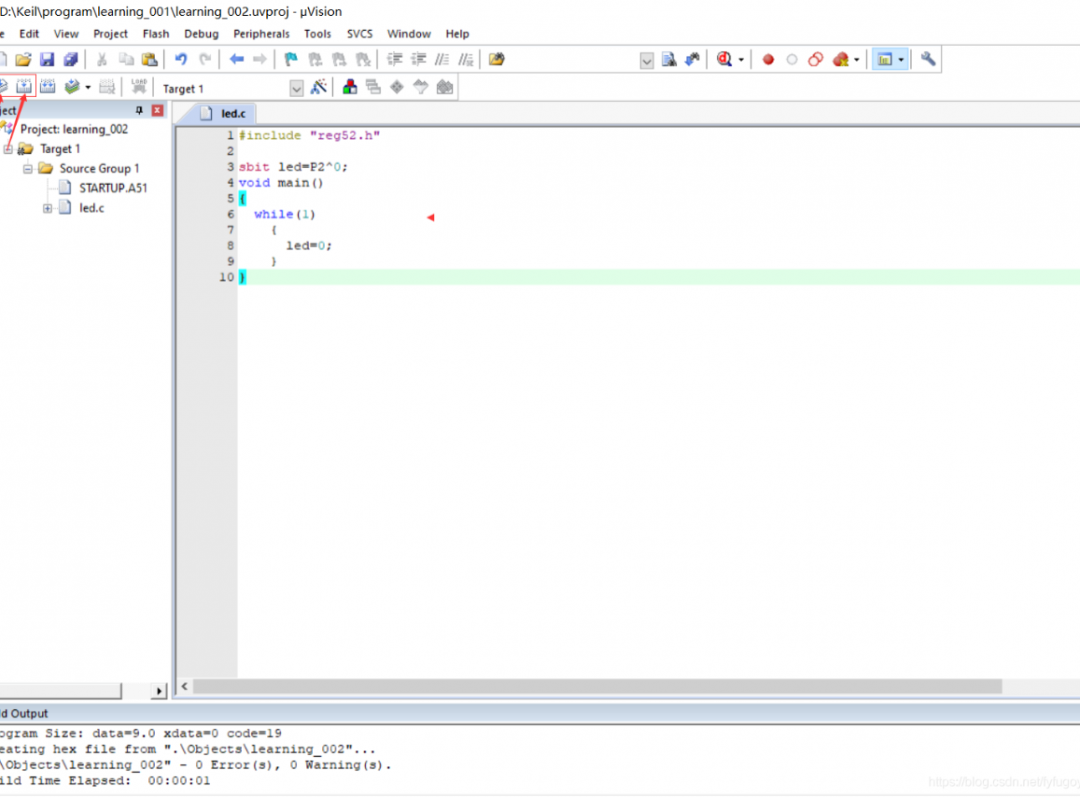Click the Save All icon
The width and height of the screenshot is (1080, 797).
pyautogui.click(x=71, y=59)
